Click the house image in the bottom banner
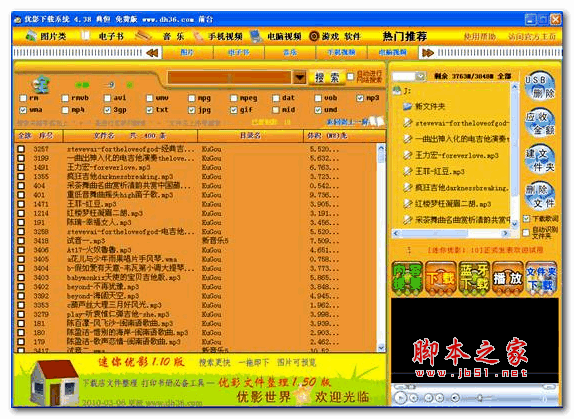Image resolution: width=574 pixels, height=419 pixels. point(54,382)
